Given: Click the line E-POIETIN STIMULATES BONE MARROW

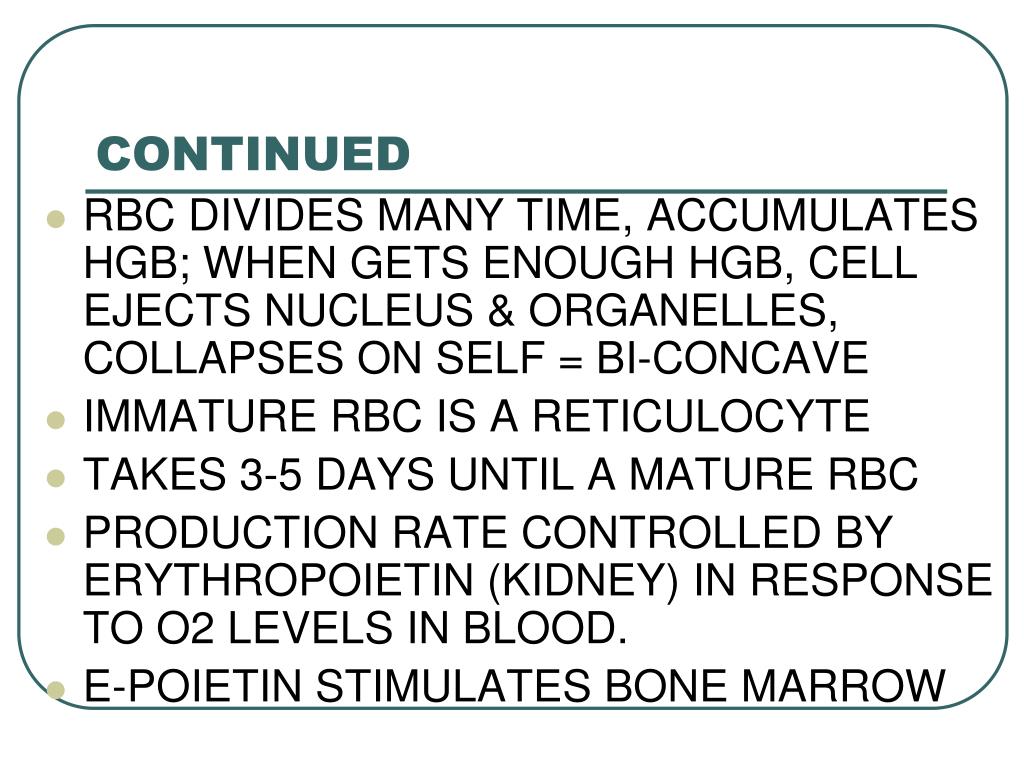Looking at the screenshot, I should pyautogui.click(x=515, y=686).
